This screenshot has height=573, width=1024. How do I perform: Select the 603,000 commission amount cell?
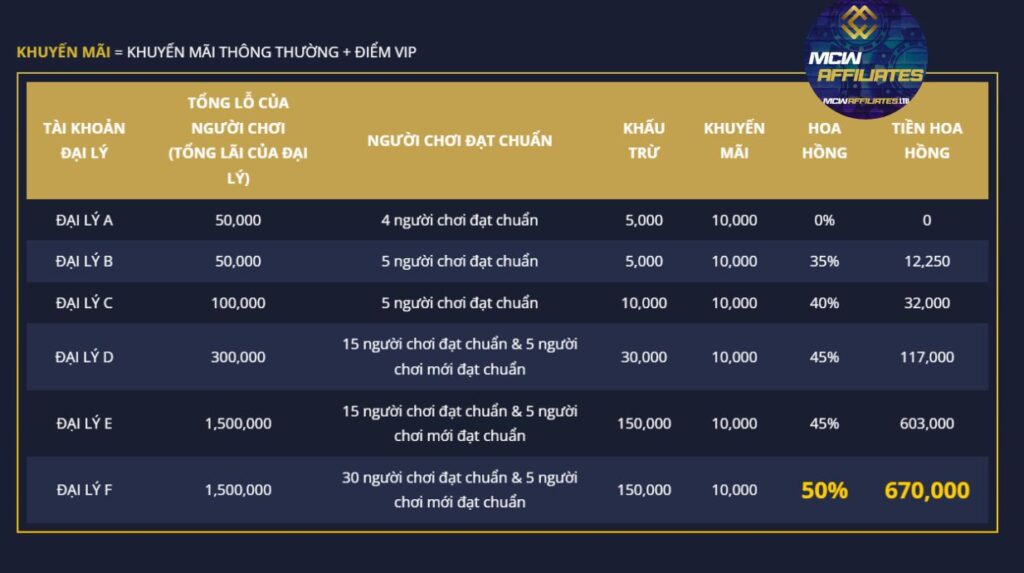pyautogui.click(x=926, y=423)
